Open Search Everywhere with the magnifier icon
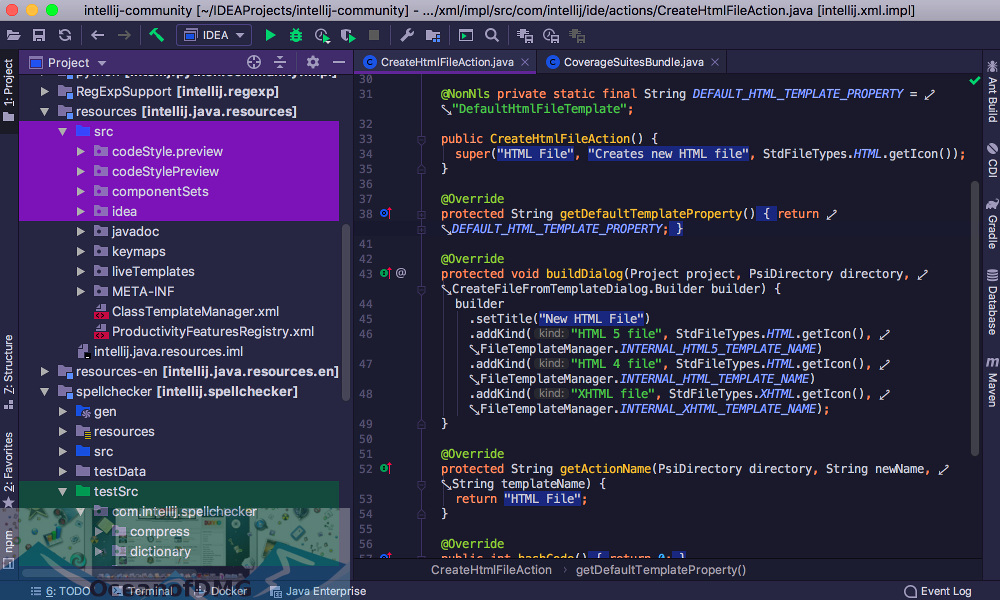The image size is (1000, 600). [x=491, y=35]
